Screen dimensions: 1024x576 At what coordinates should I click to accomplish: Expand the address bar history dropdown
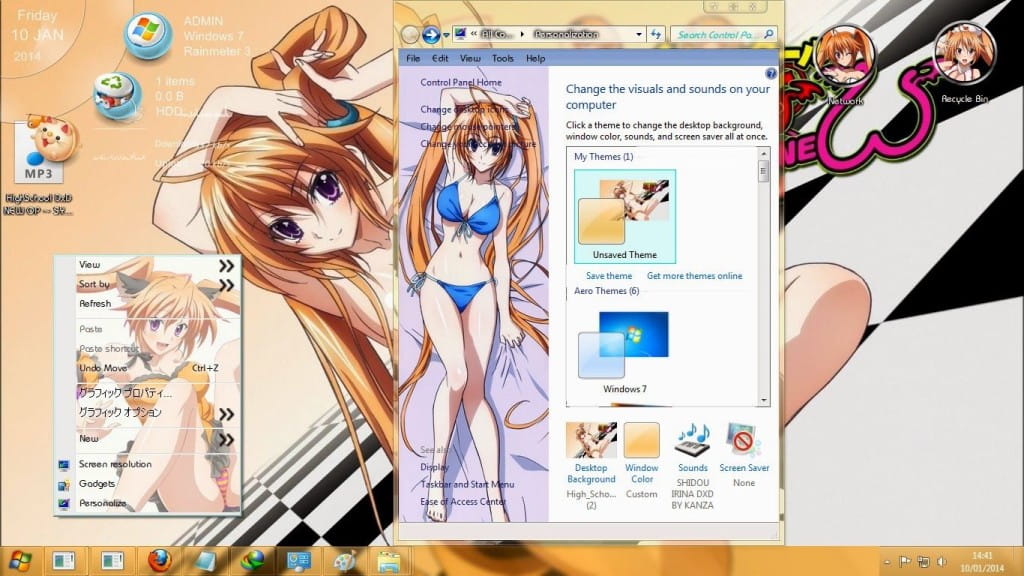tap(640, 35)
